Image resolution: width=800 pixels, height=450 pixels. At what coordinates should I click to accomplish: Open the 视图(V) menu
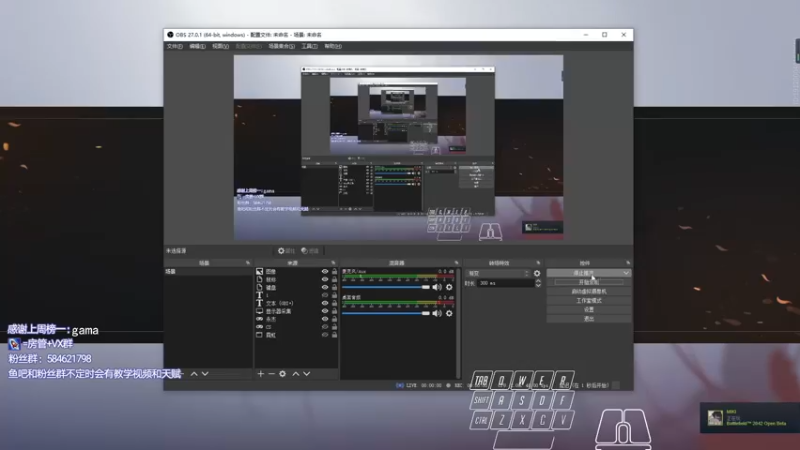[x=220, y=46]
